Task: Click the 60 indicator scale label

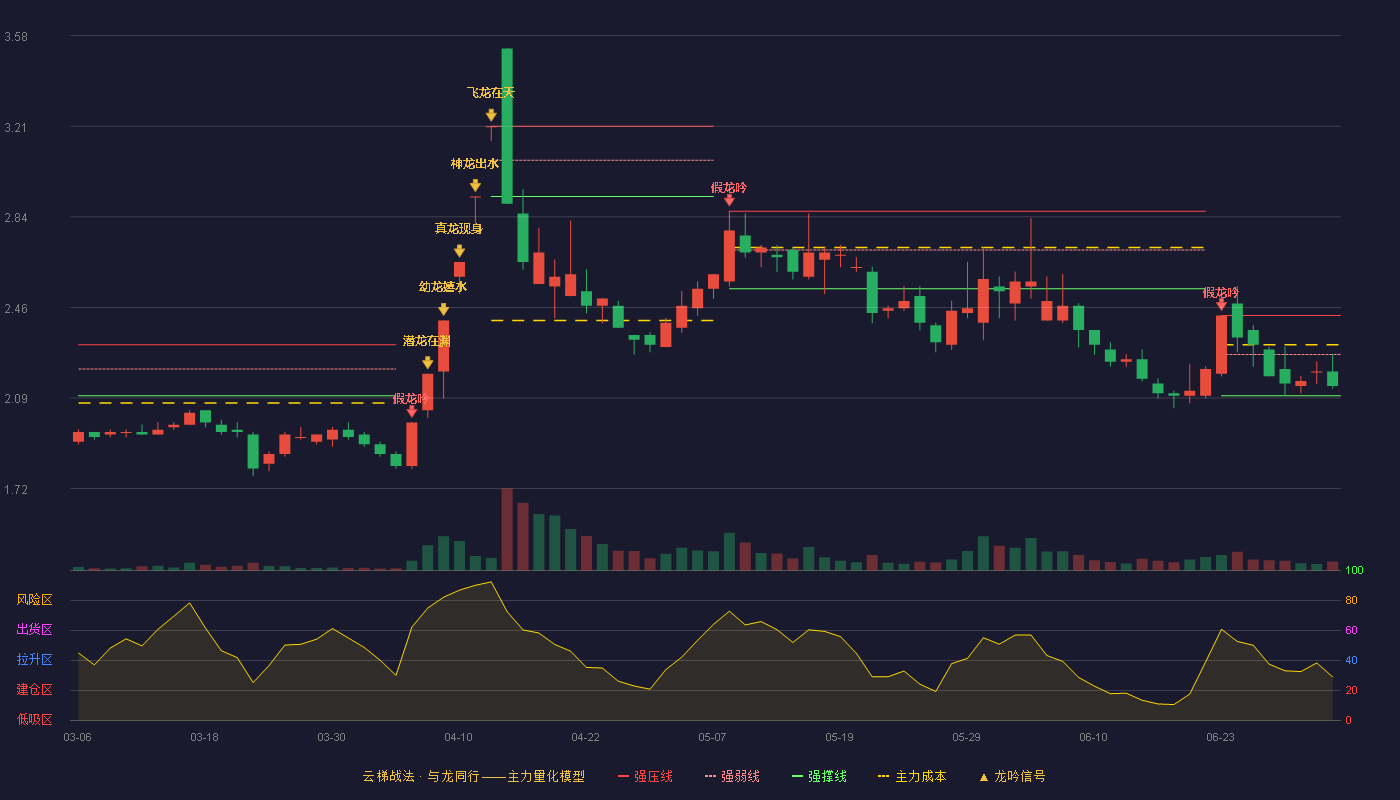Action: pyautogui.click(x=1351, y=630)
